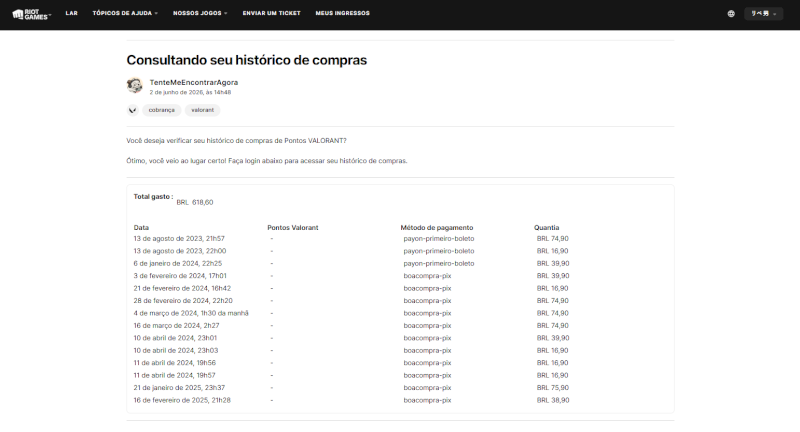The height and width of the screenshot is (432, 800).
Task: Expand the Nossos Jogos dropdown
Action: tap(200, 13)
